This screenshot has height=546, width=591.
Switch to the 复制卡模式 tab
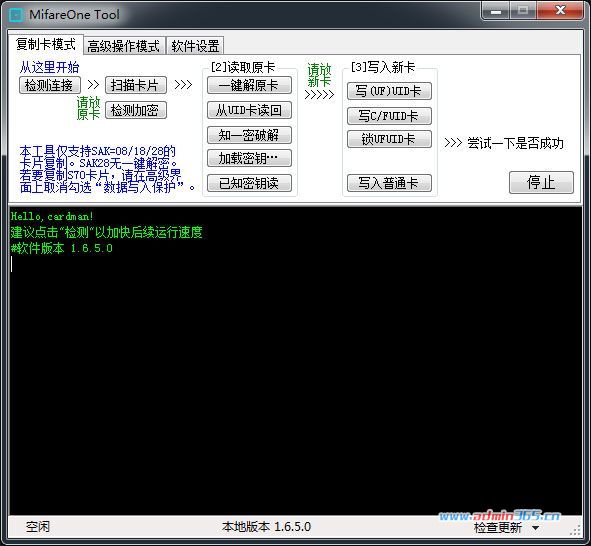click(46, 44)
